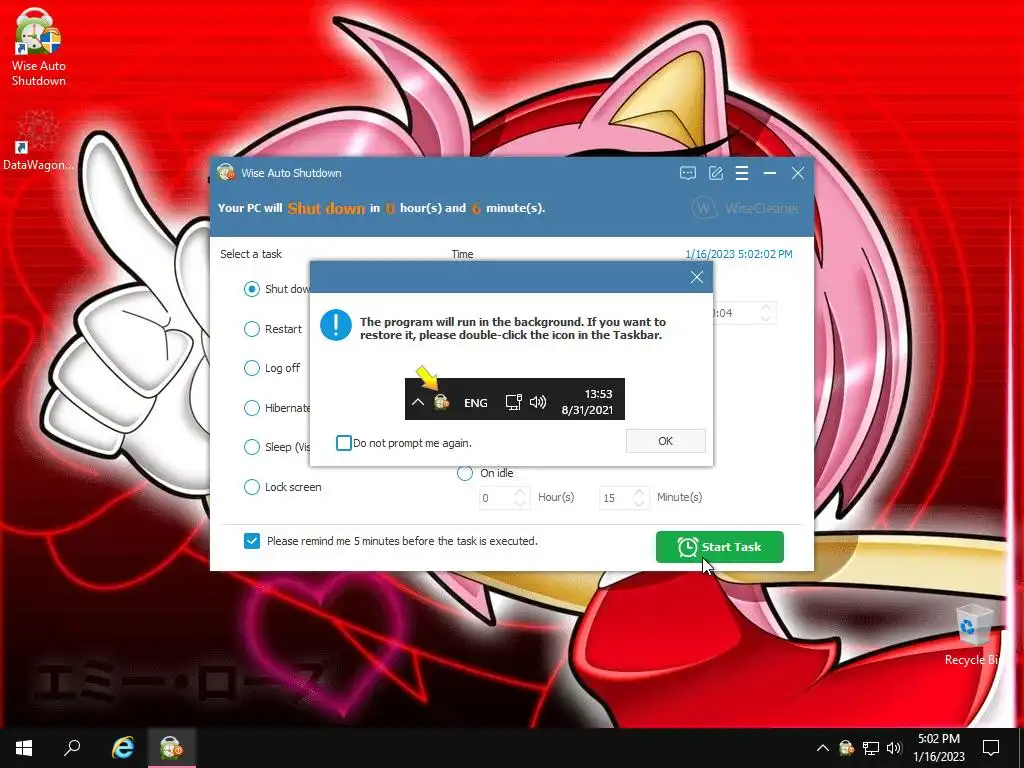Click Wise Auto Shutdown system tray icon
Image resolution: width=1024 pixels, height=768 pixels.
point(846,748)
